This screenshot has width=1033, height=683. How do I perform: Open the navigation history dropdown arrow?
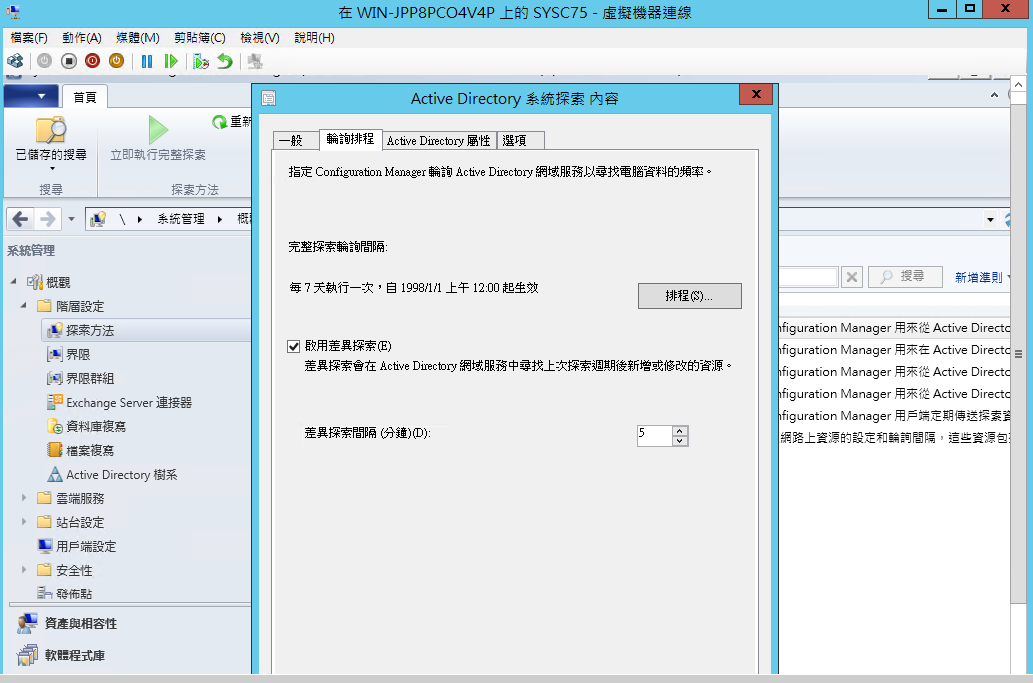[71, 219]
